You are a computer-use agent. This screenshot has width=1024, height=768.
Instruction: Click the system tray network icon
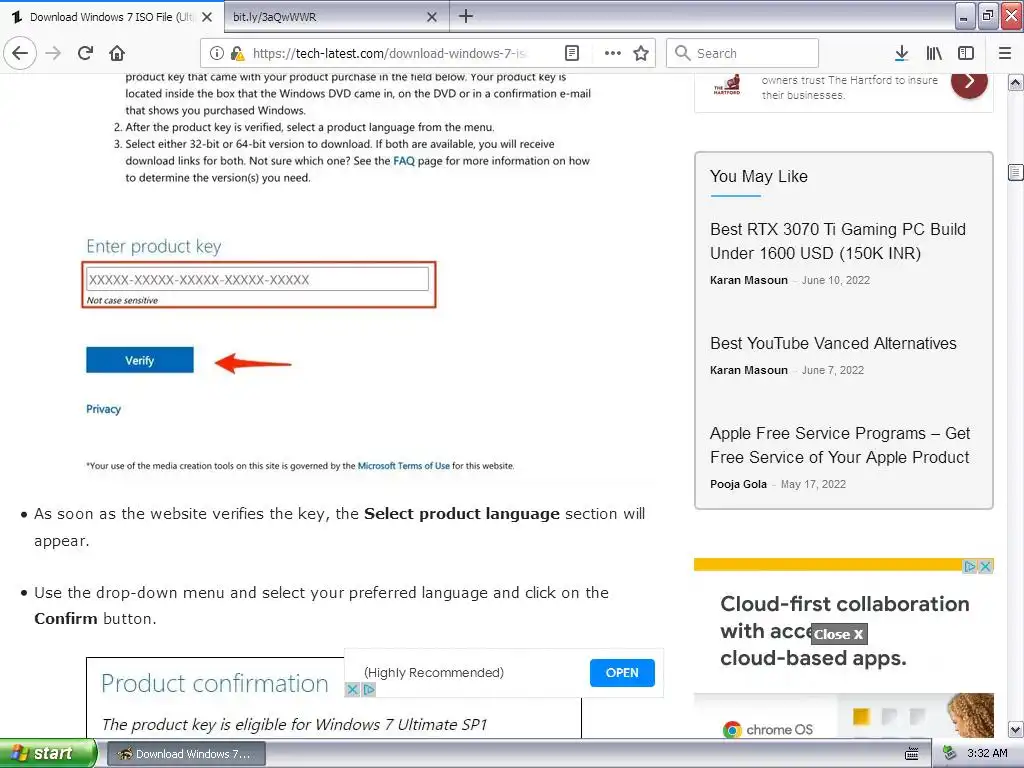(949, 754)
